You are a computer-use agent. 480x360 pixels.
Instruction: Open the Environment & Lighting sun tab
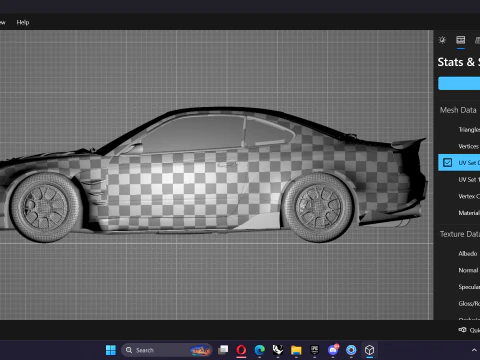[442, 40]
